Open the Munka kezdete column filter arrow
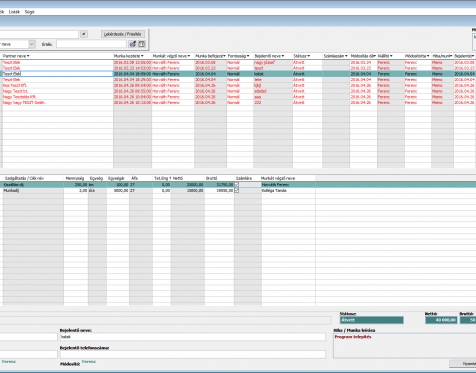Image resolution: width=476 pixels, height=373 pixels. (x=142, y=56)
